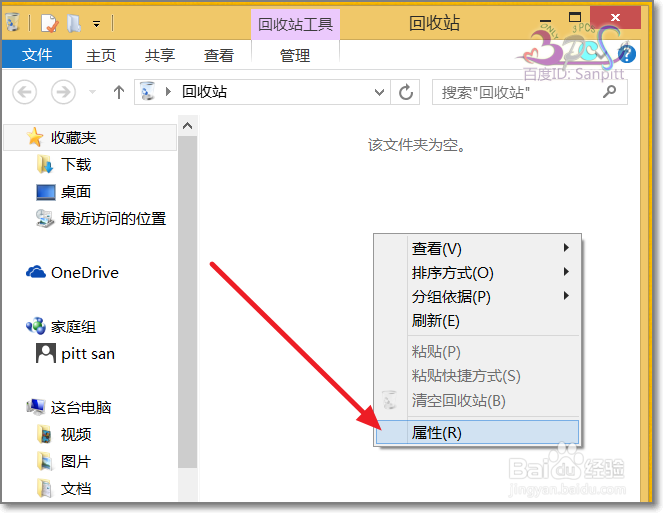Open 最近访问的位置 in navigation pane
Screen dimensions: 663x513
tap(113, 219)
